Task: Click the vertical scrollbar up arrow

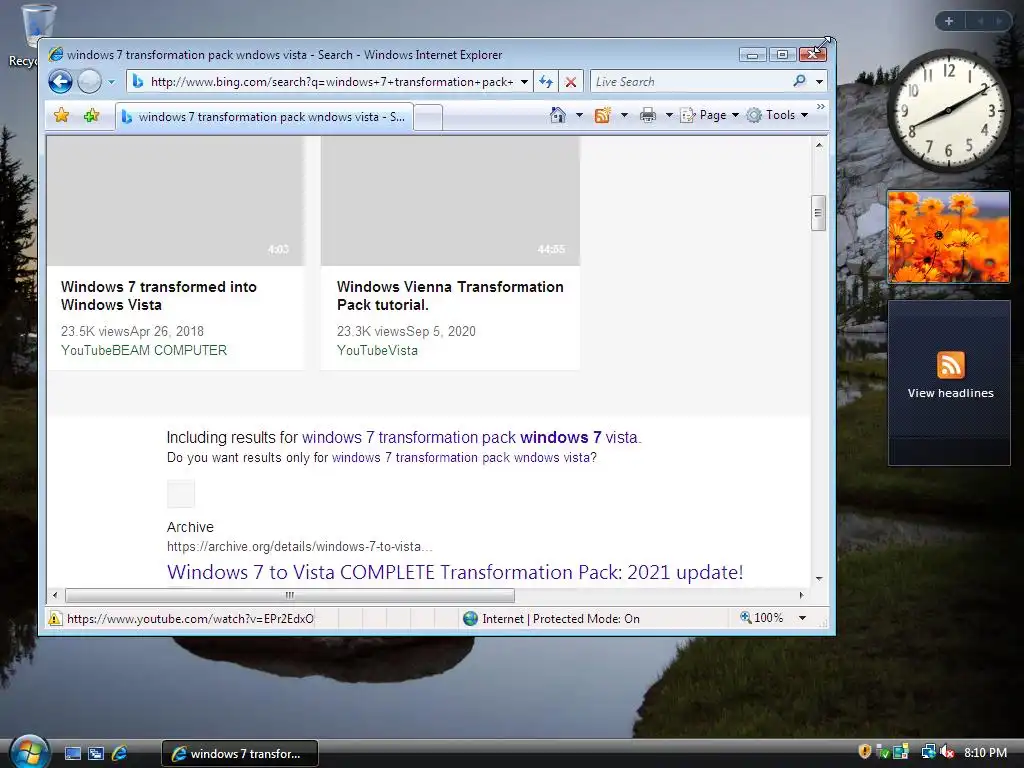Action: coord(818,145)
